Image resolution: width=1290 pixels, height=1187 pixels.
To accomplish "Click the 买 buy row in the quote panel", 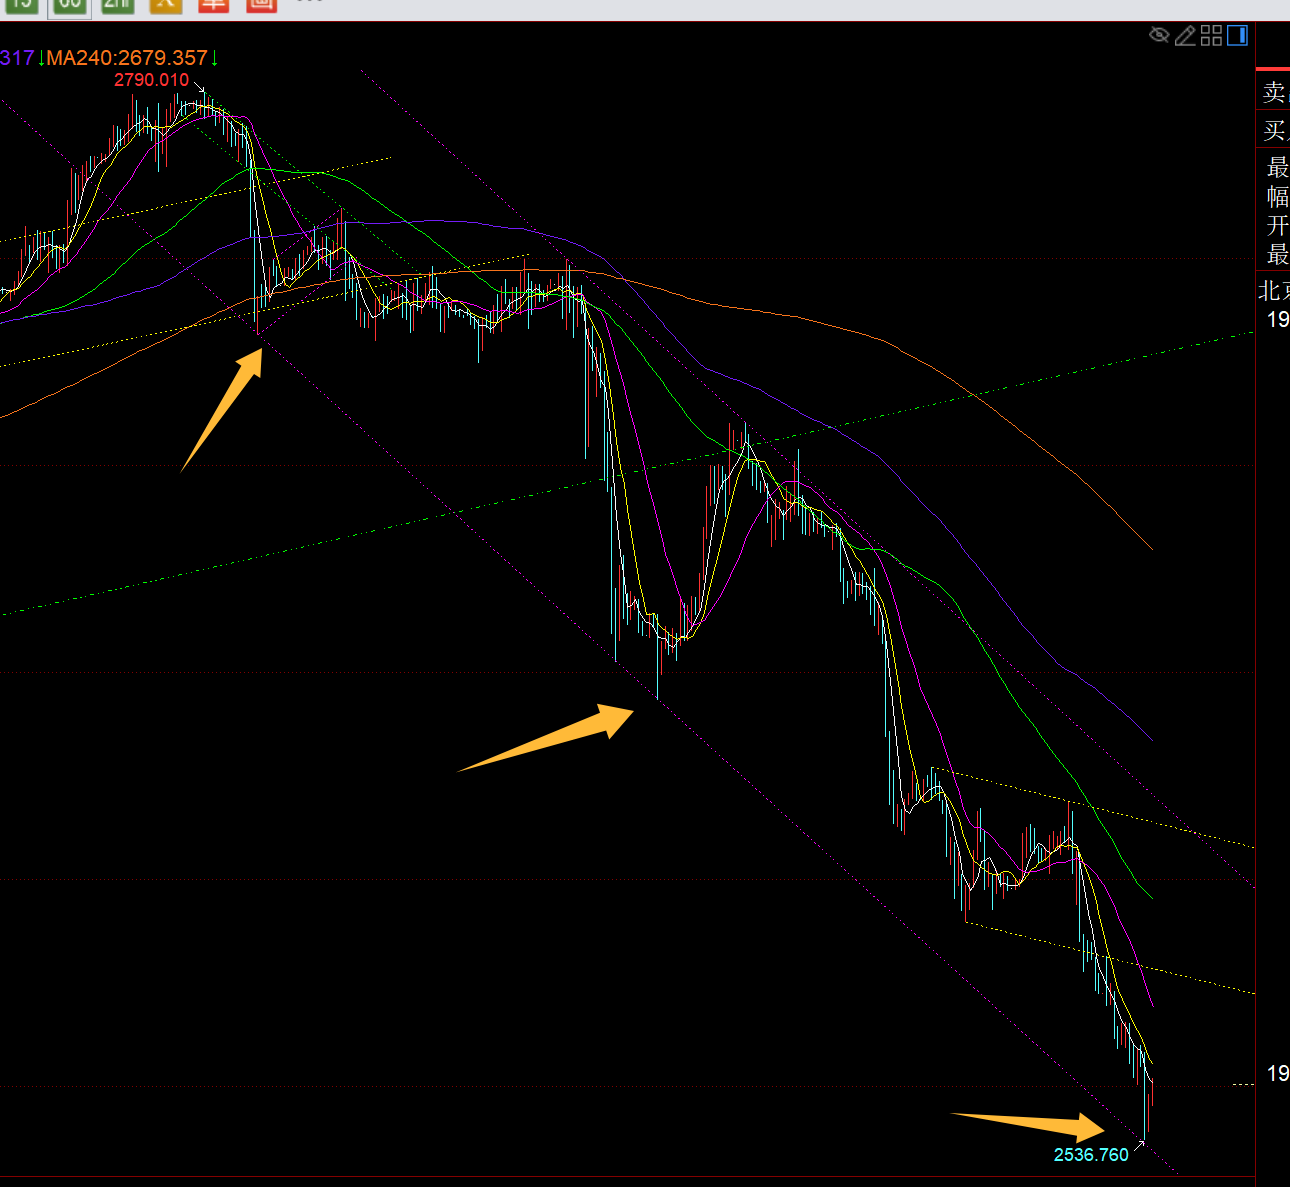I will coord(1274,130).
